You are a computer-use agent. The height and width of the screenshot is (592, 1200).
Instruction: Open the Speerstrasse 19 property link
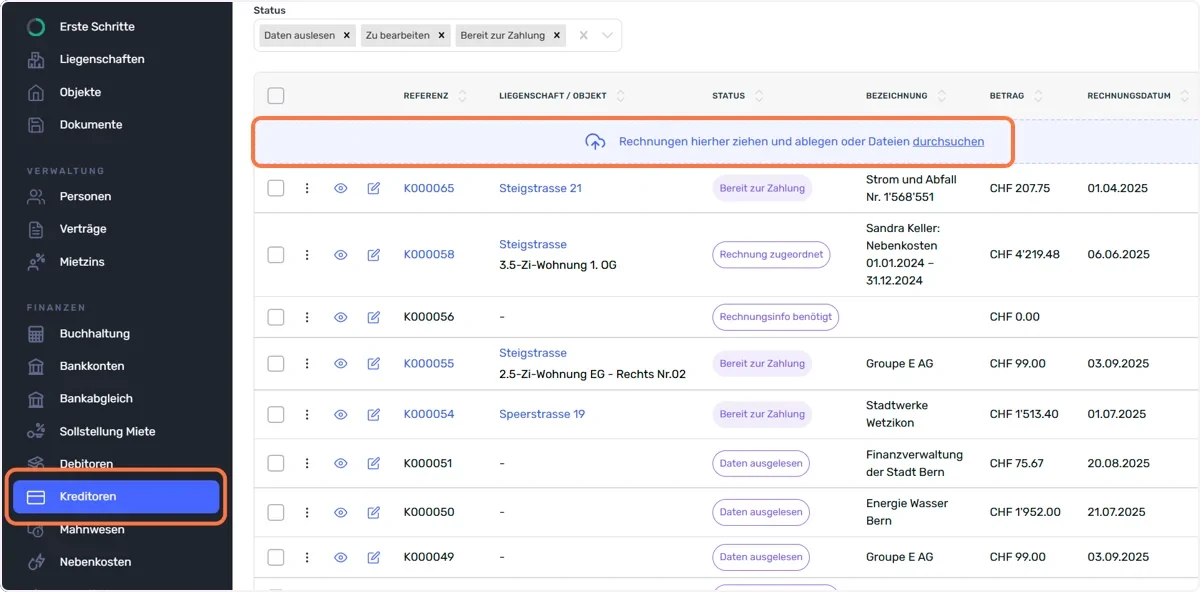coord(542,414)
